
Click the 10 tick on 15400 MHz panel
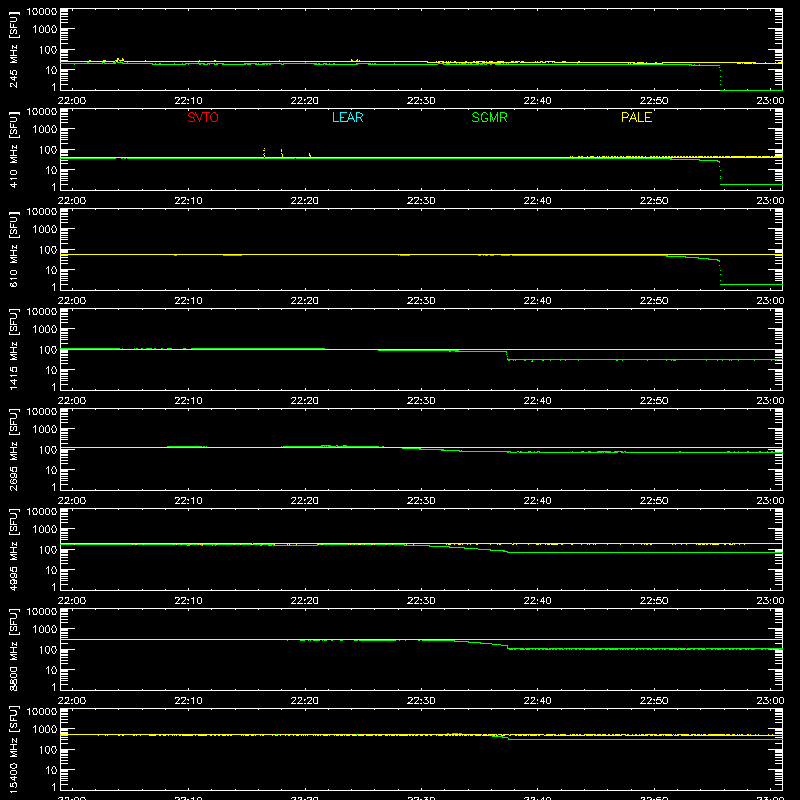pyautogui.click(x=51, y=770)
